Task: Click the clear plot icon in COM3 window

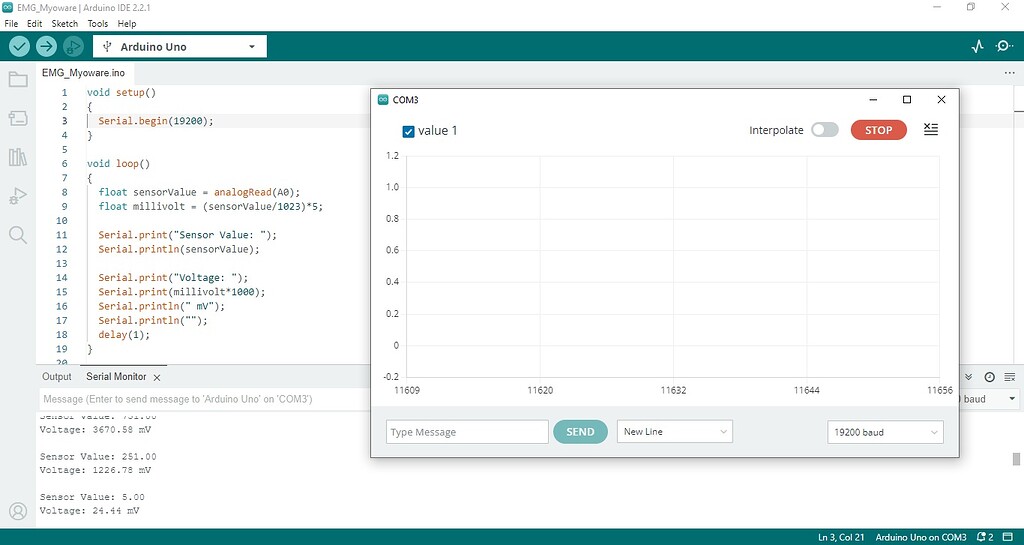Action: click(x=931, y=129)
